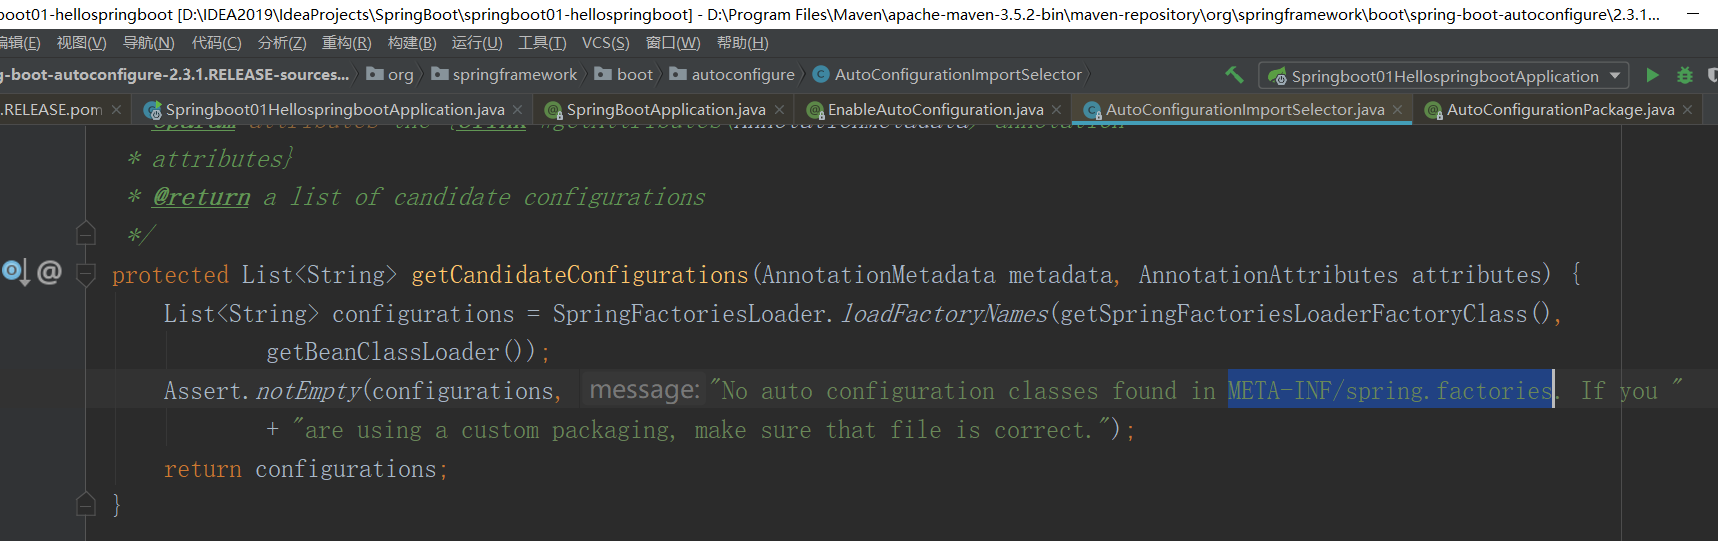Click the @return Javadoc tag link
The width and height of the screenshot is (1718, 541).
point(201,197)
